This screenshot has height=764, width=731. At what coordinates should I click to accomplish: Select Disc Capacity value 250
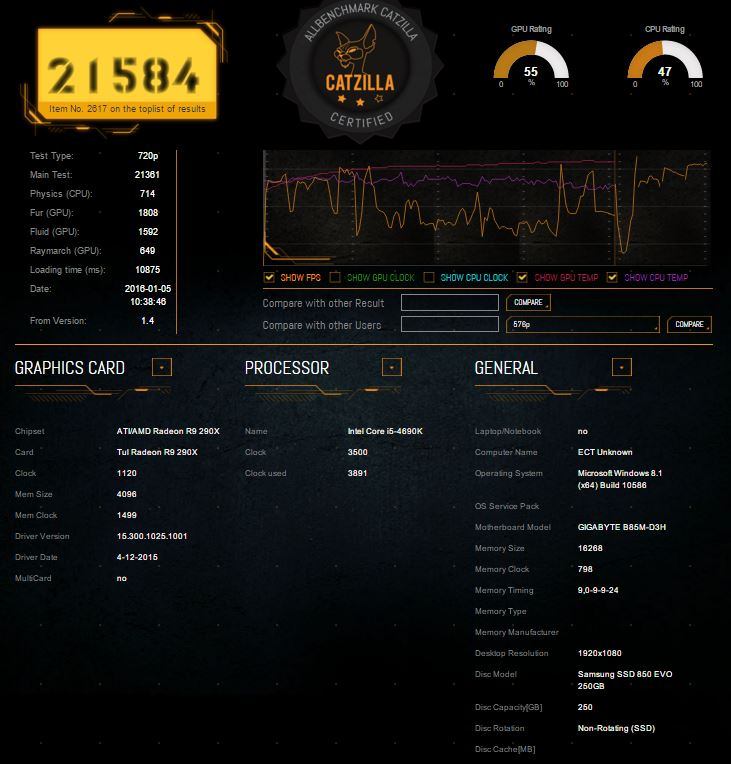585,707
